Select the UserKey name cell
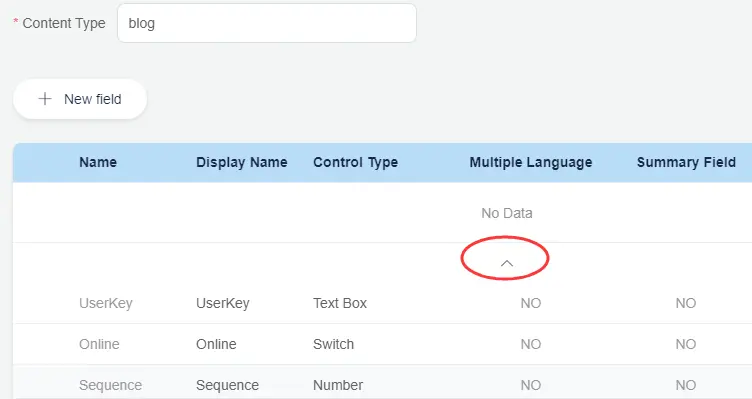This screenshot has width=752, height=399. (x=106, y=303)
